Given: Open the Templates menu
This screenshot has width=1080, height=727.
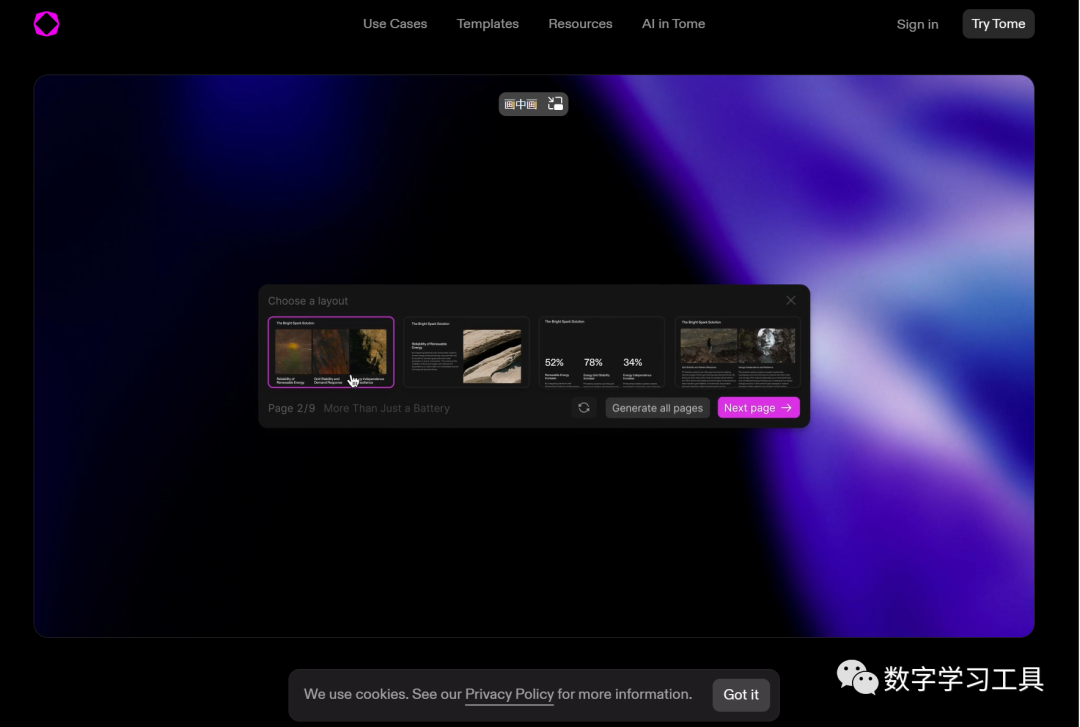Looking at the screenshot, I should (x=488, y=24).
